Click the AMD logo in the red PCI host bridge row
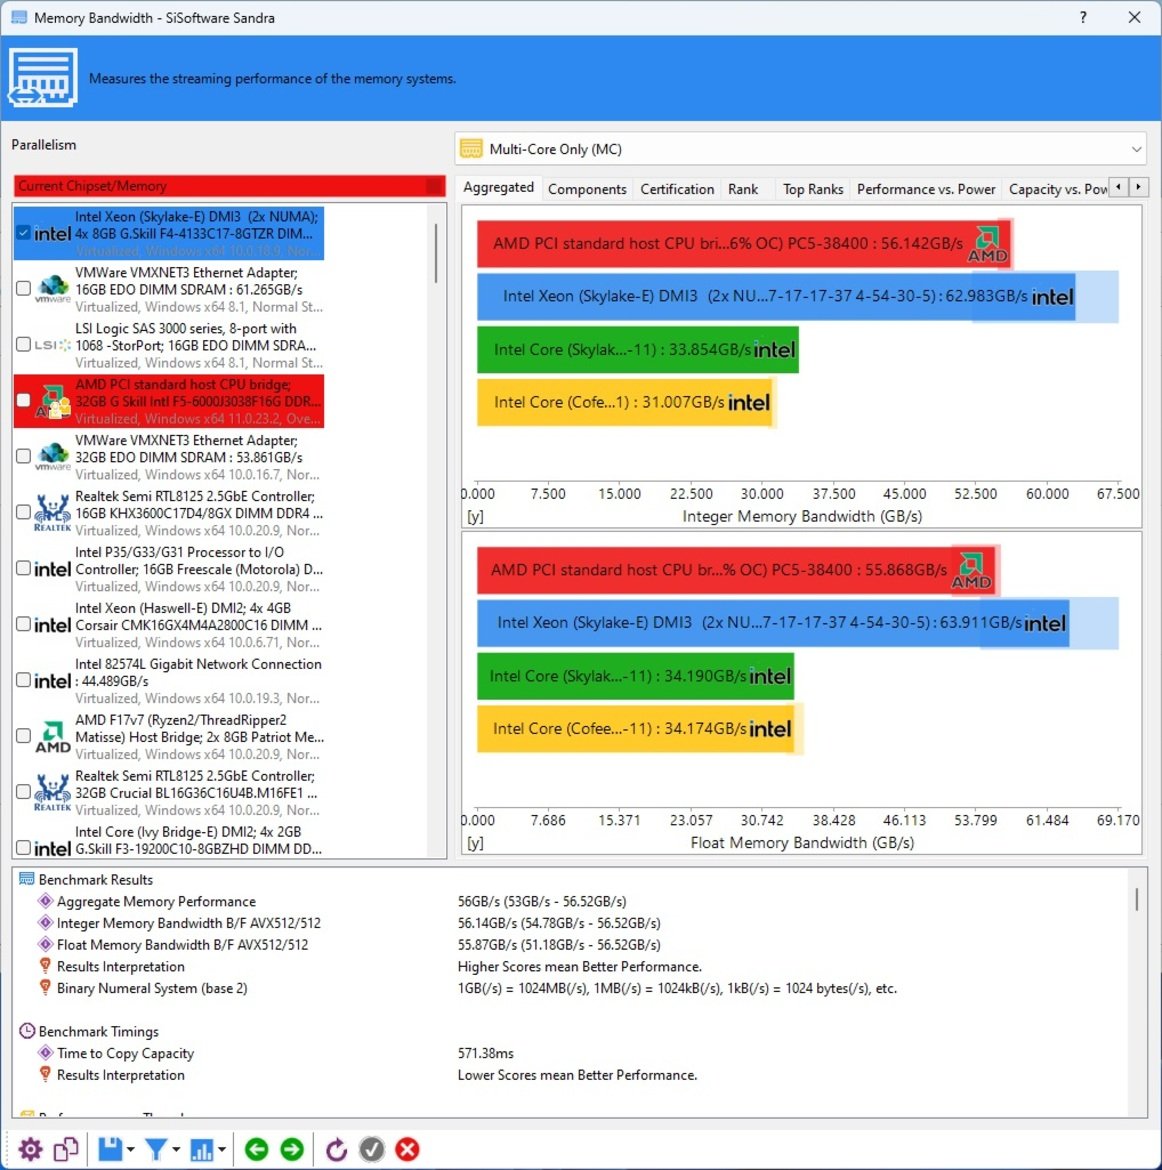1162x1170 pixels. (52, 401)
